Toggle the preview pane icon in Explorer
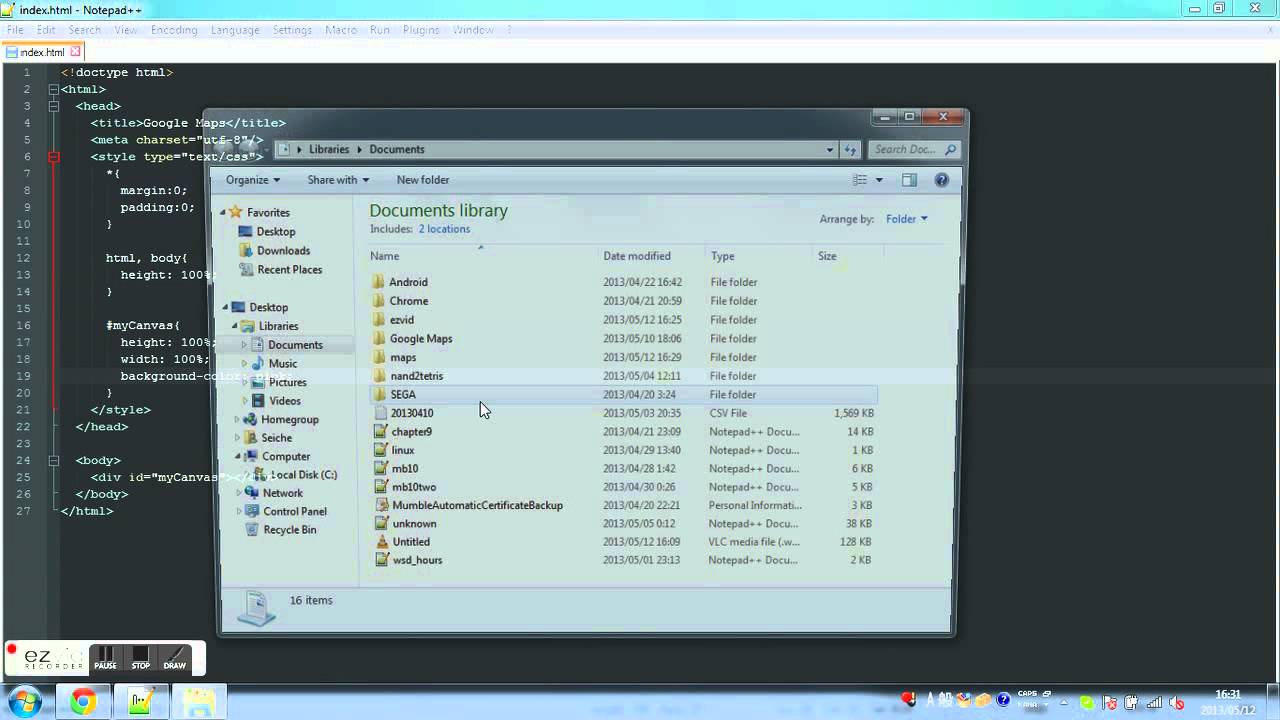 909,180
